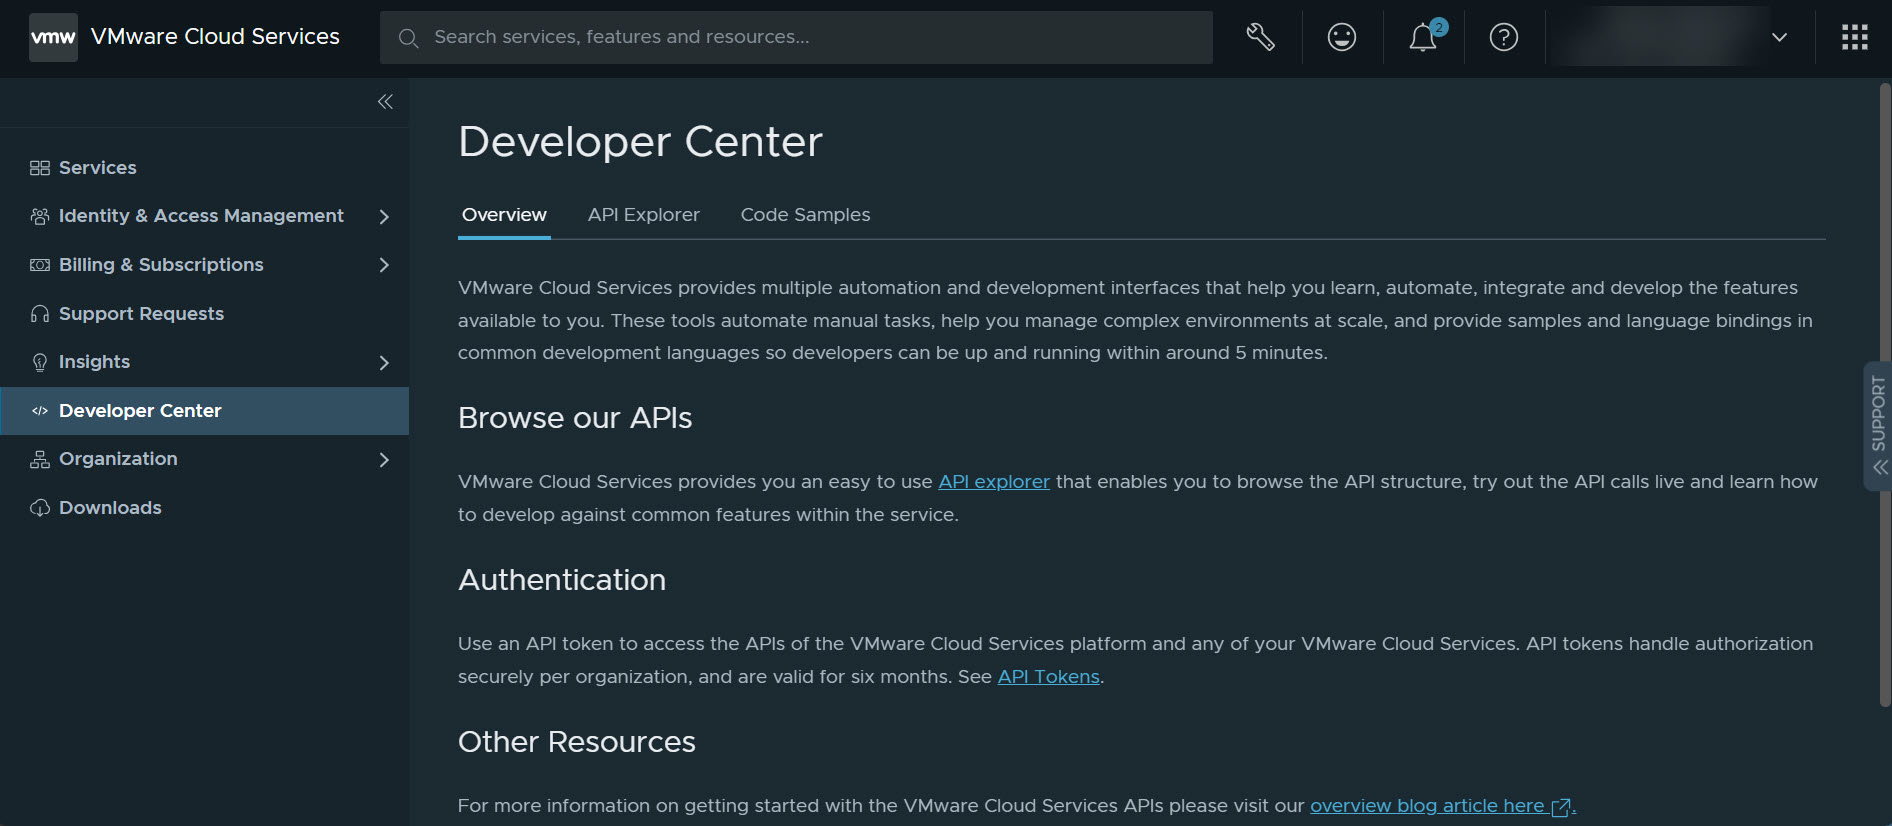Click the Downloads cloud icon
Image resolution: width=1892 pixels, height=826 pixels.
[x=40, y=508]
